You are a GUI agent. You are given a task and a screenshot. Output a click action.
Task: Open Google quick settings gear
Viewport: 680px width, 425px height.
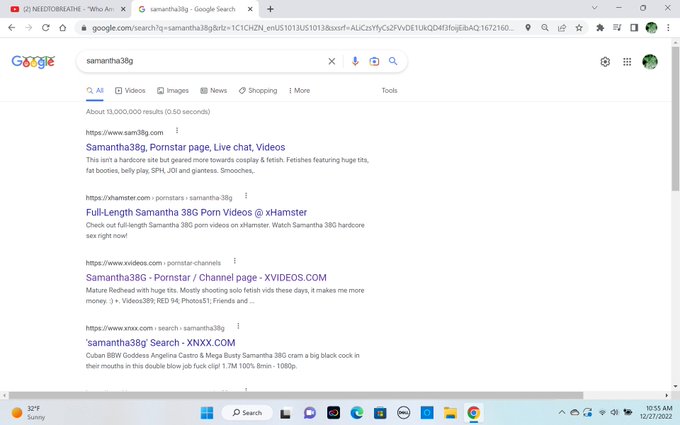coord(605,62)
